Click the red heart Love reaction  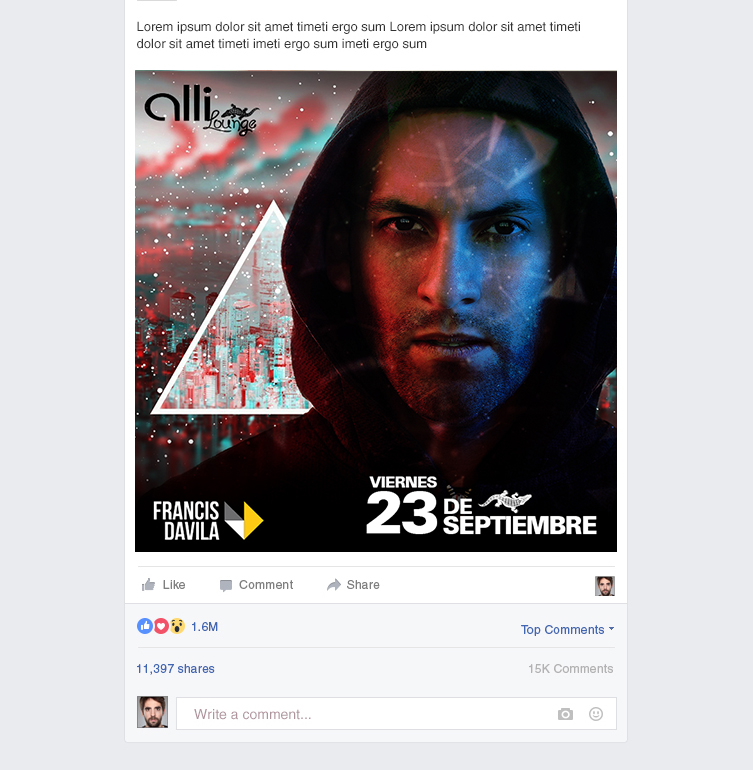tap(161, 626)
